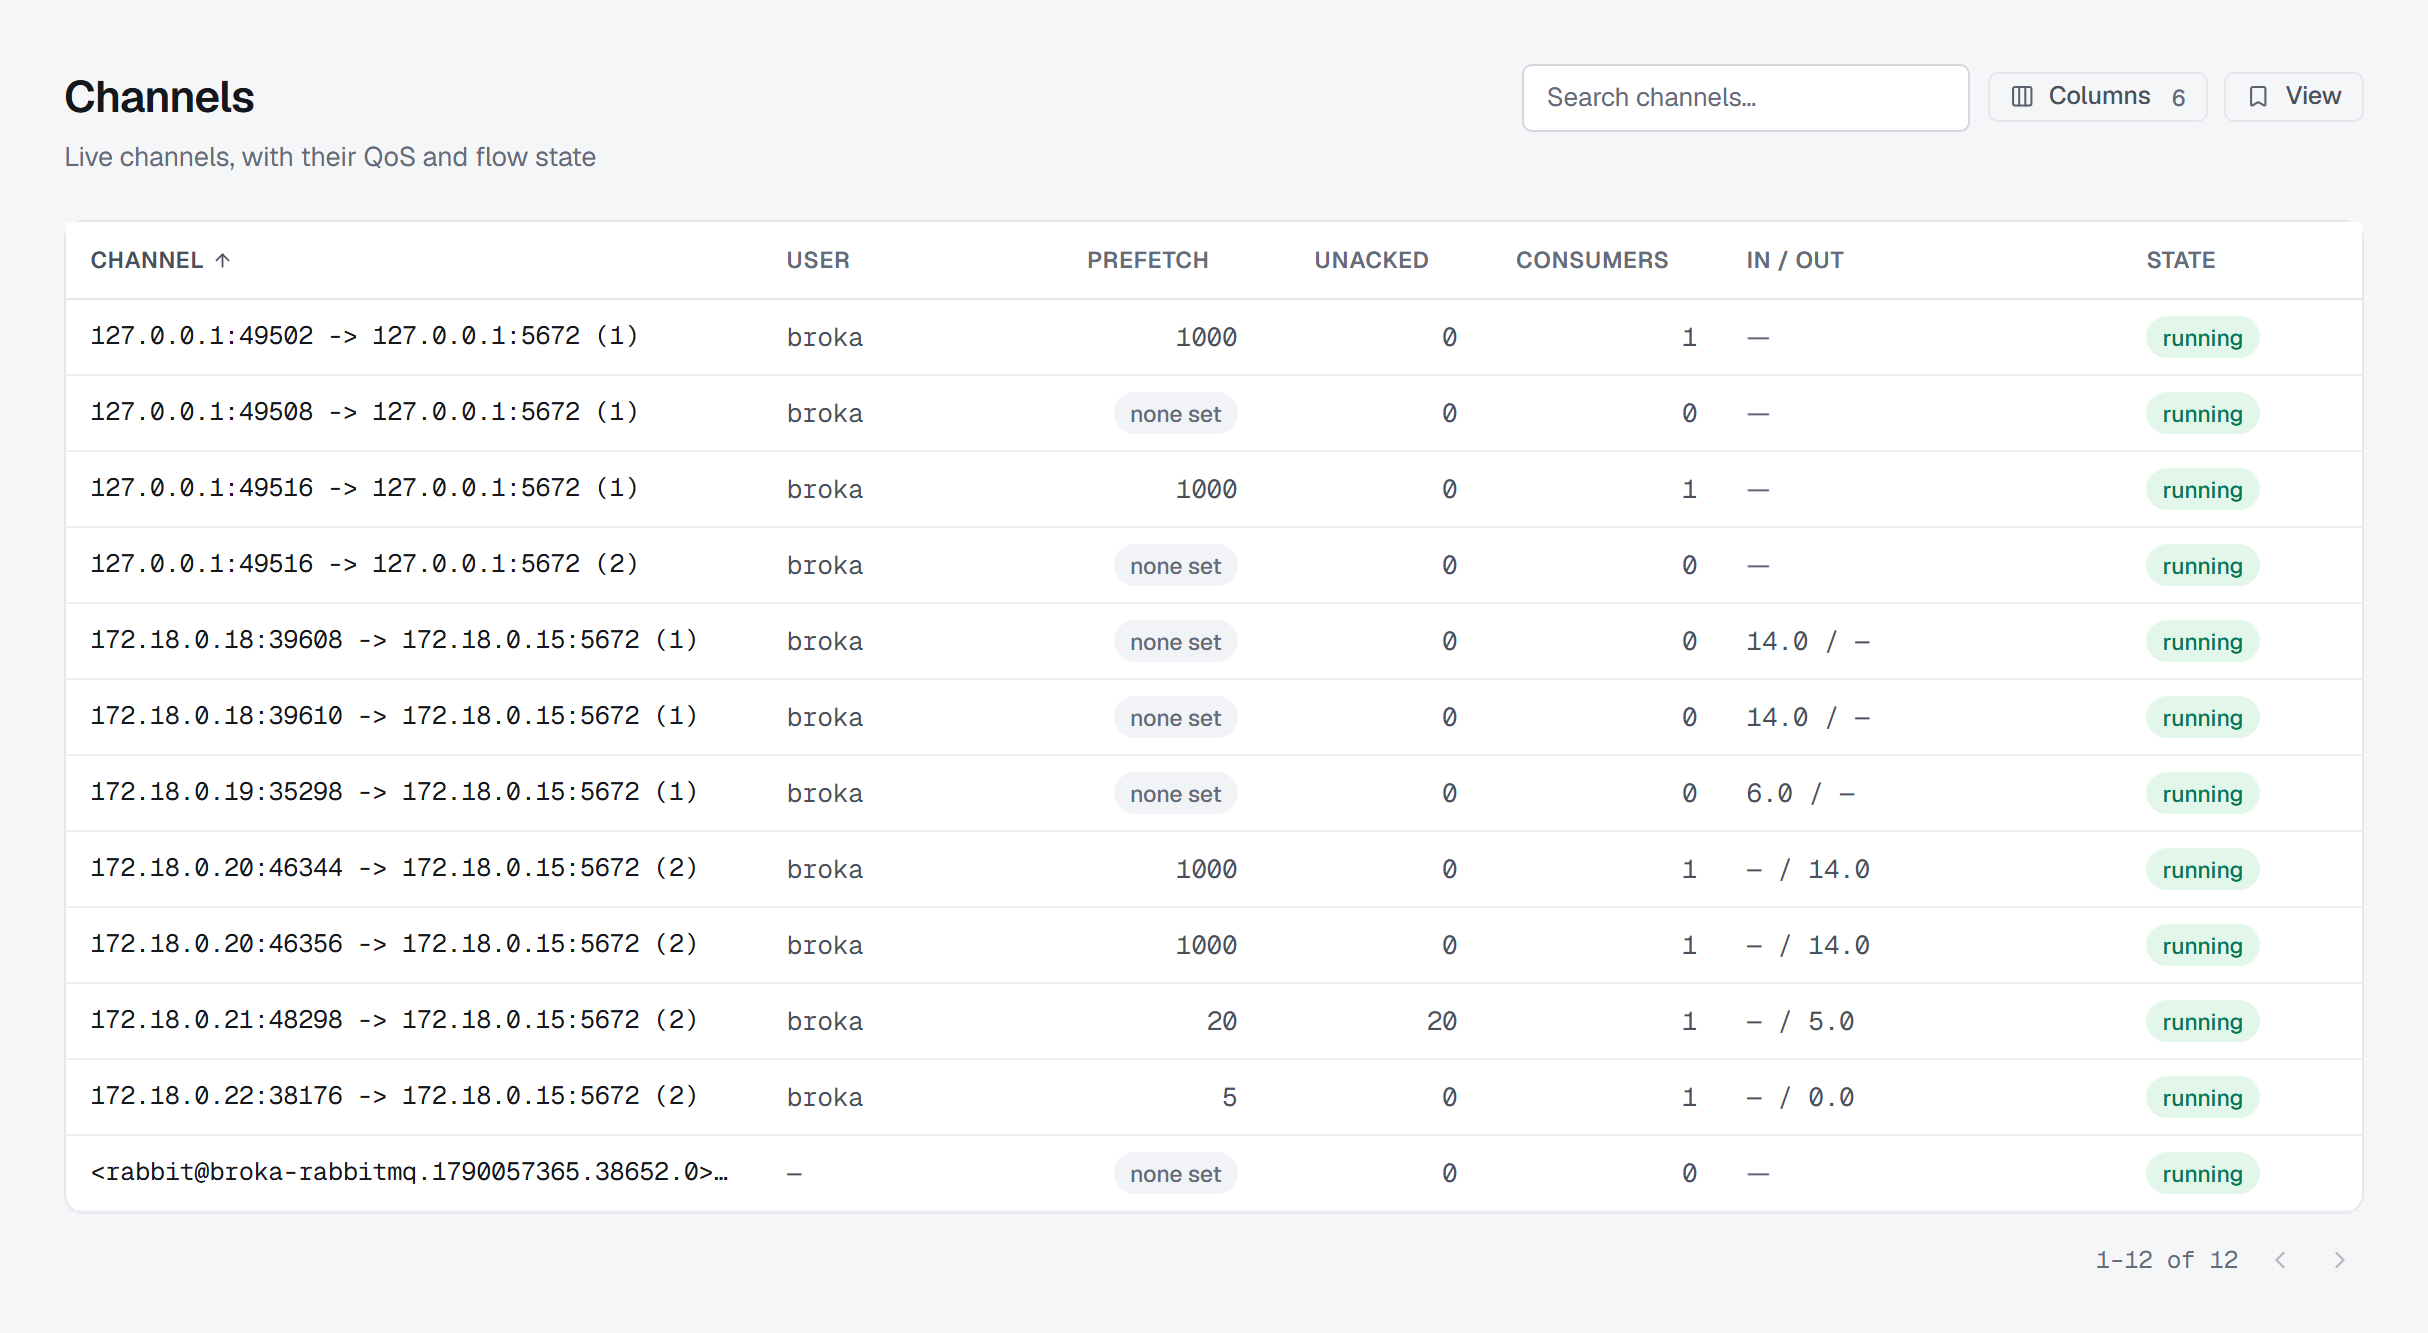Select channel 172.18.0.18:39608 row
Viewport: 2428px width, 1333px height.
(1214, 641)
